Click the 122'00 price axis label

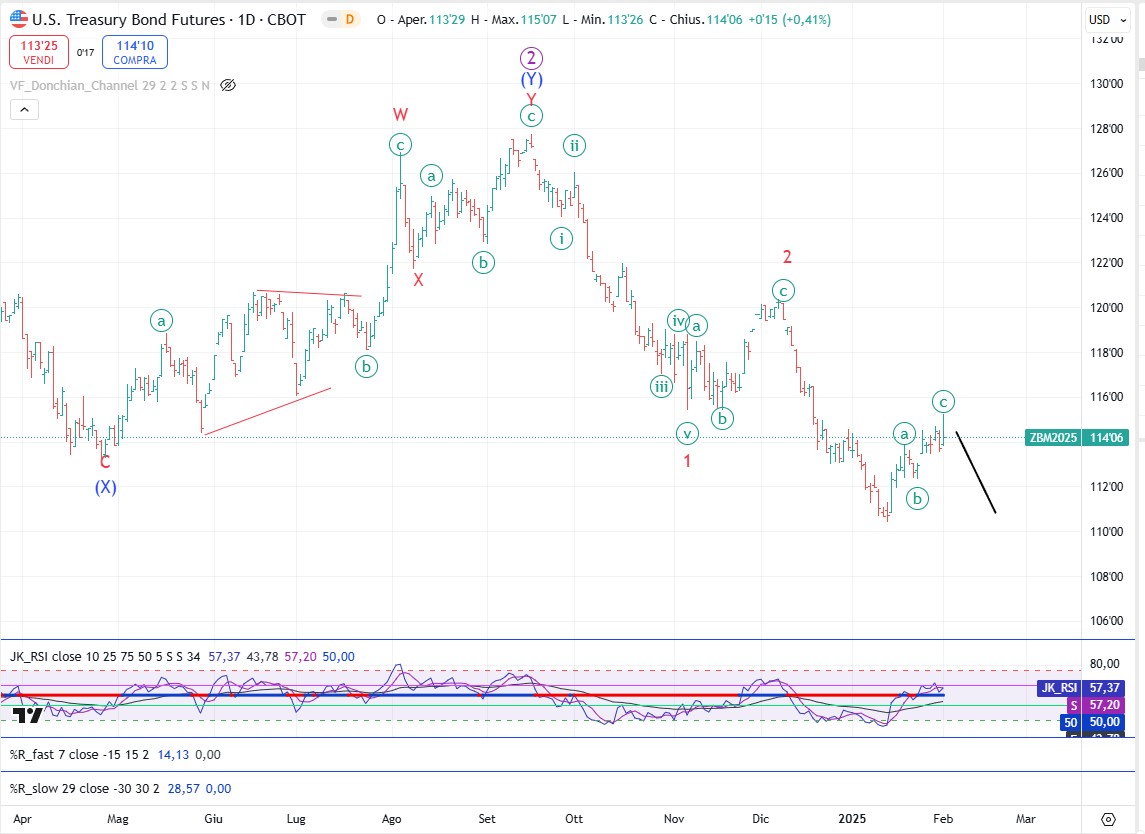[x=1106, y=263]
